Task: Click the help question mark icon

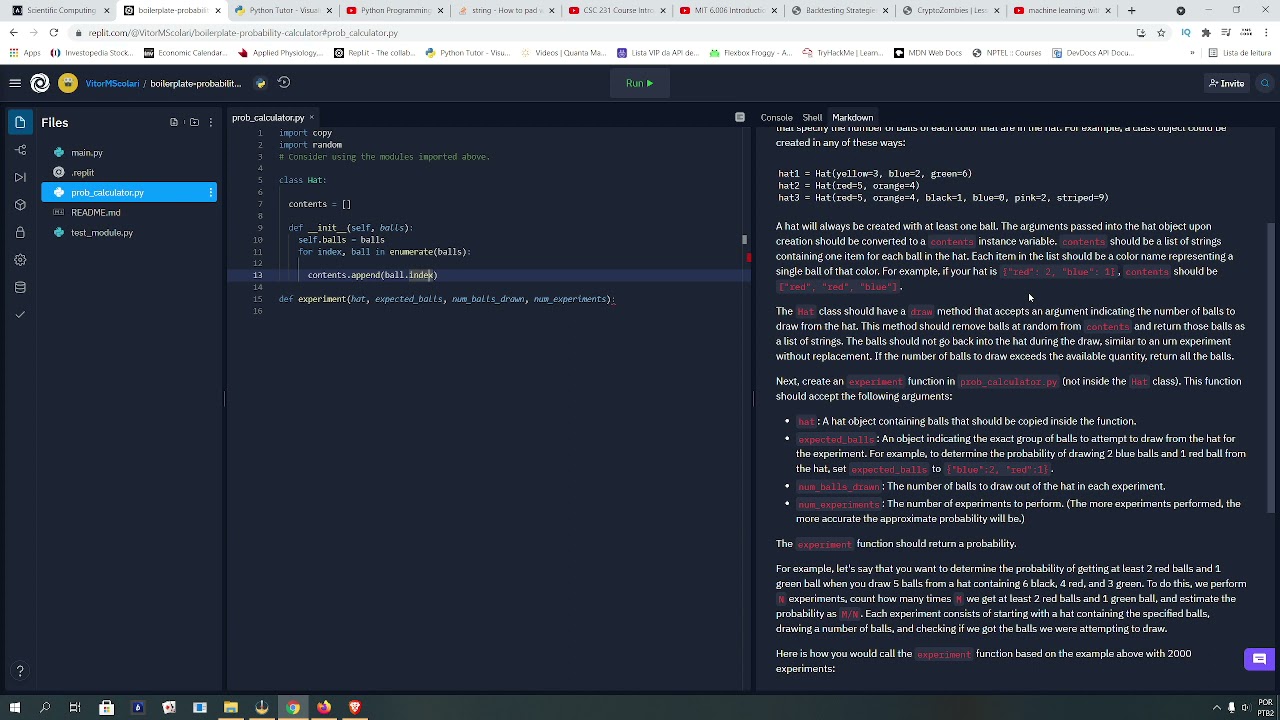Action: click(x=20, y=671)
